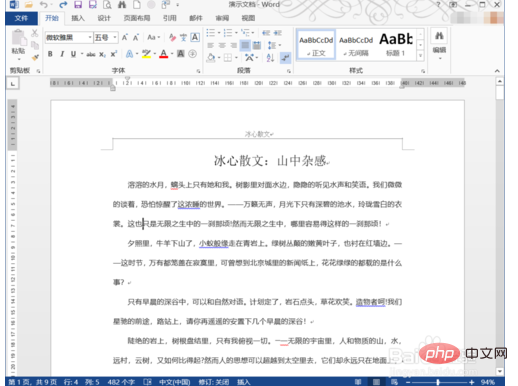This screenshot has width=518, height=386.
Task: Toggle right alignment button
Action: [234, 45]
